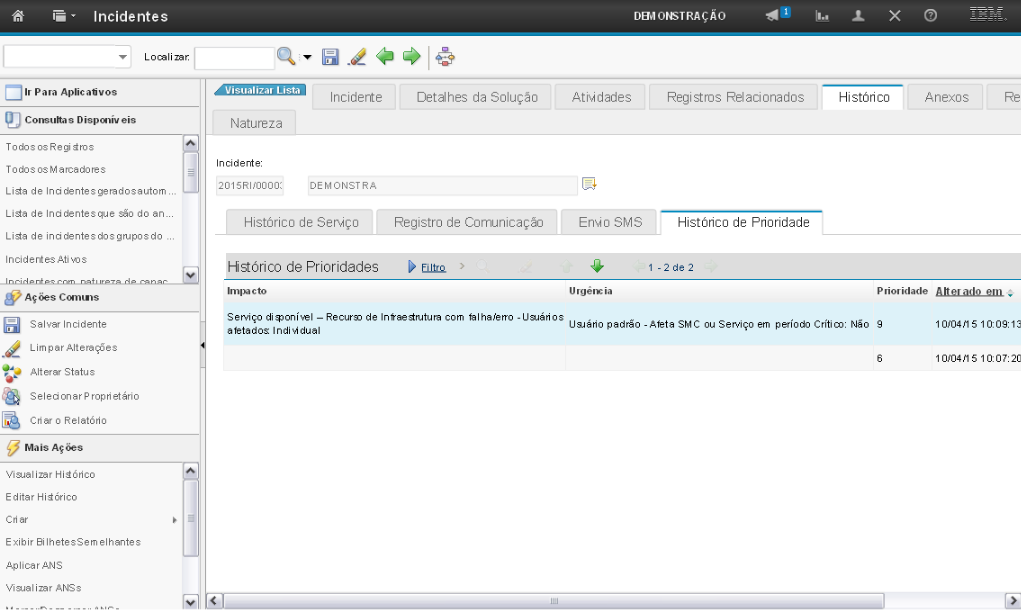
Task: Click the magnifier search icon next to Localizar
Action: pos(286,57)
